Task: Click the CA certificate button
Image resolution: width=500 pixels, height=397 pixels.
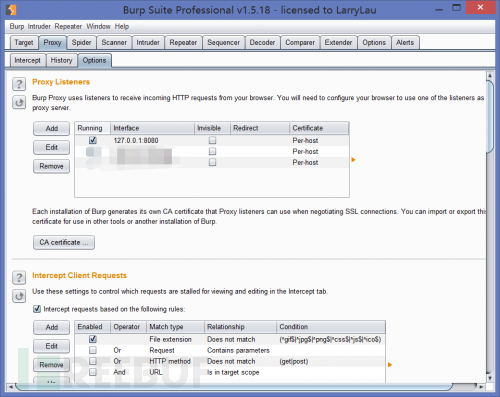Action: tap(64, 242)
